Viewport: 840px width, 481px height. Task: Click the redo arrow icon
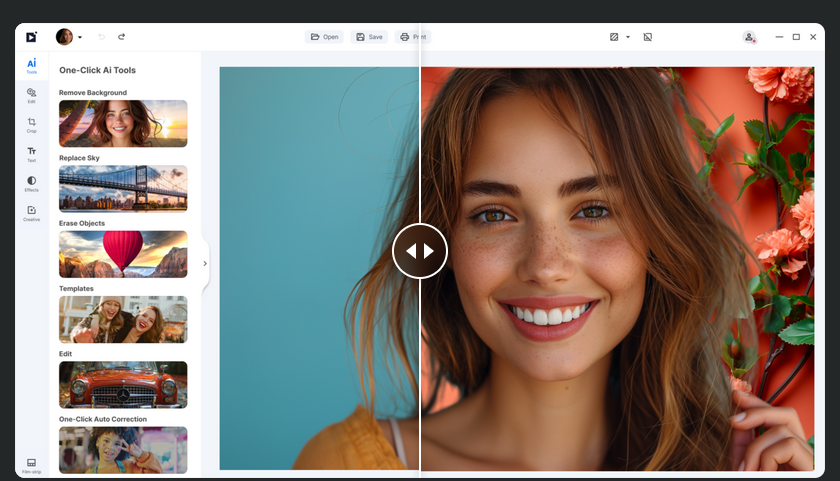pos(122,37)
